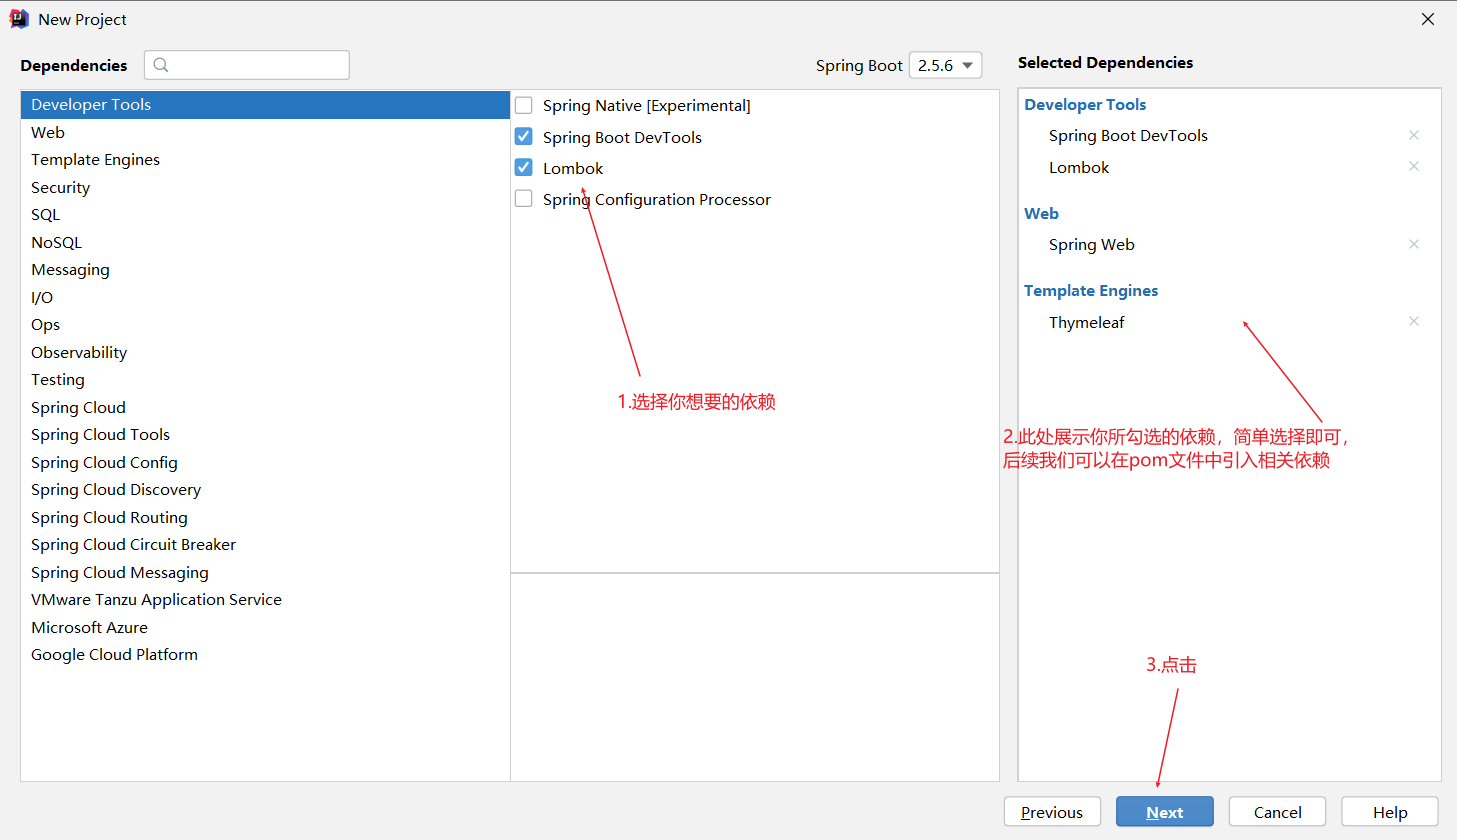Uncheck the Spring Boot DevTools dependency
Image resolution: width=1457 pixels, height=840 pixels.
pyautogui.click(x=523, y=136)
